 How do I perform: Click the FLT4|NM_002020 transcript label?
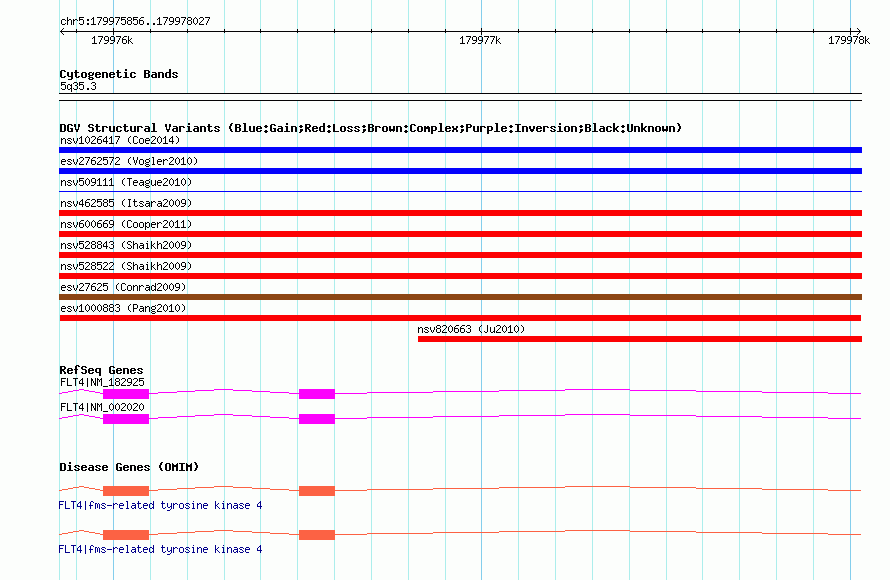[102, 407]
